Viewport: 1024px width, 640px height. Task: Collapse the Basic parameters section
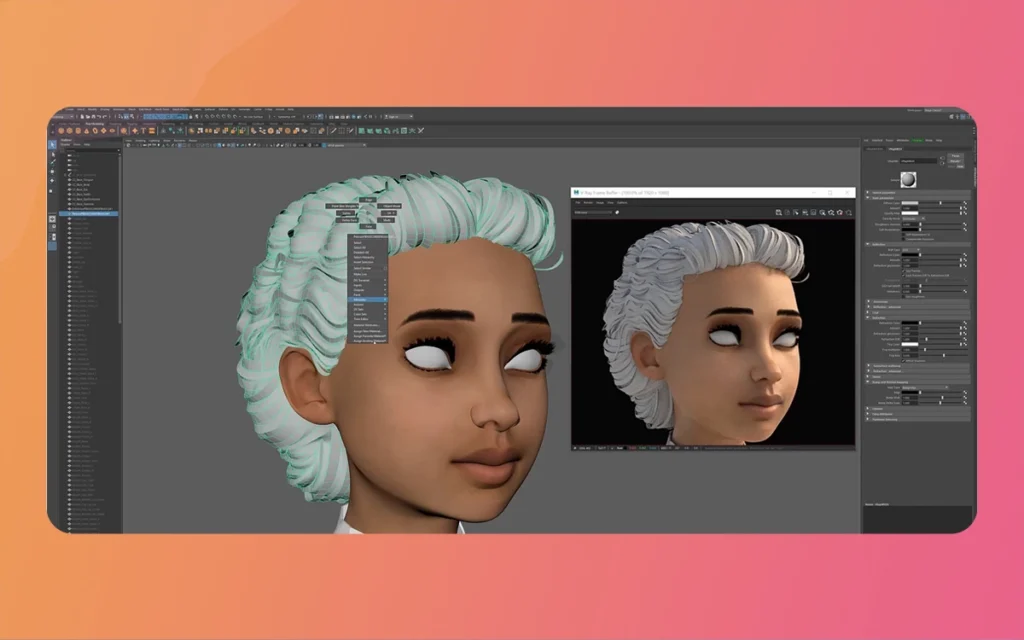(x=880, y=198)
